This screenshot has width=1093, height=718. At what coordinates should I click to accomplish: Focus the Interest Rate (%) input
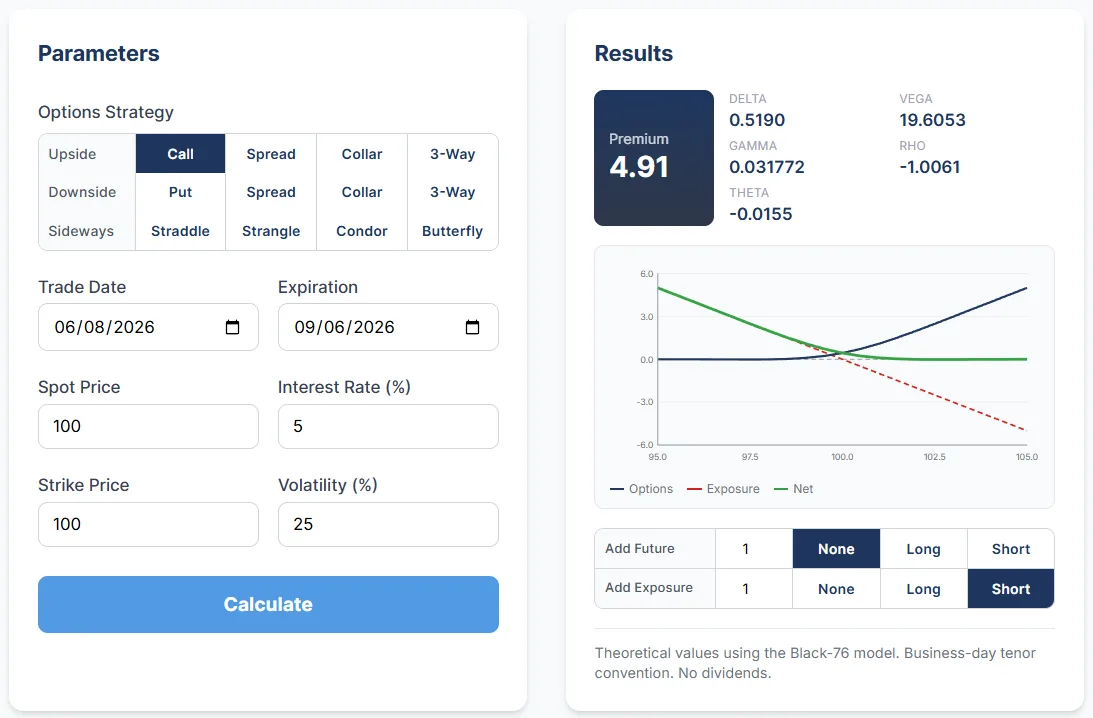click(x=388, y=427)
